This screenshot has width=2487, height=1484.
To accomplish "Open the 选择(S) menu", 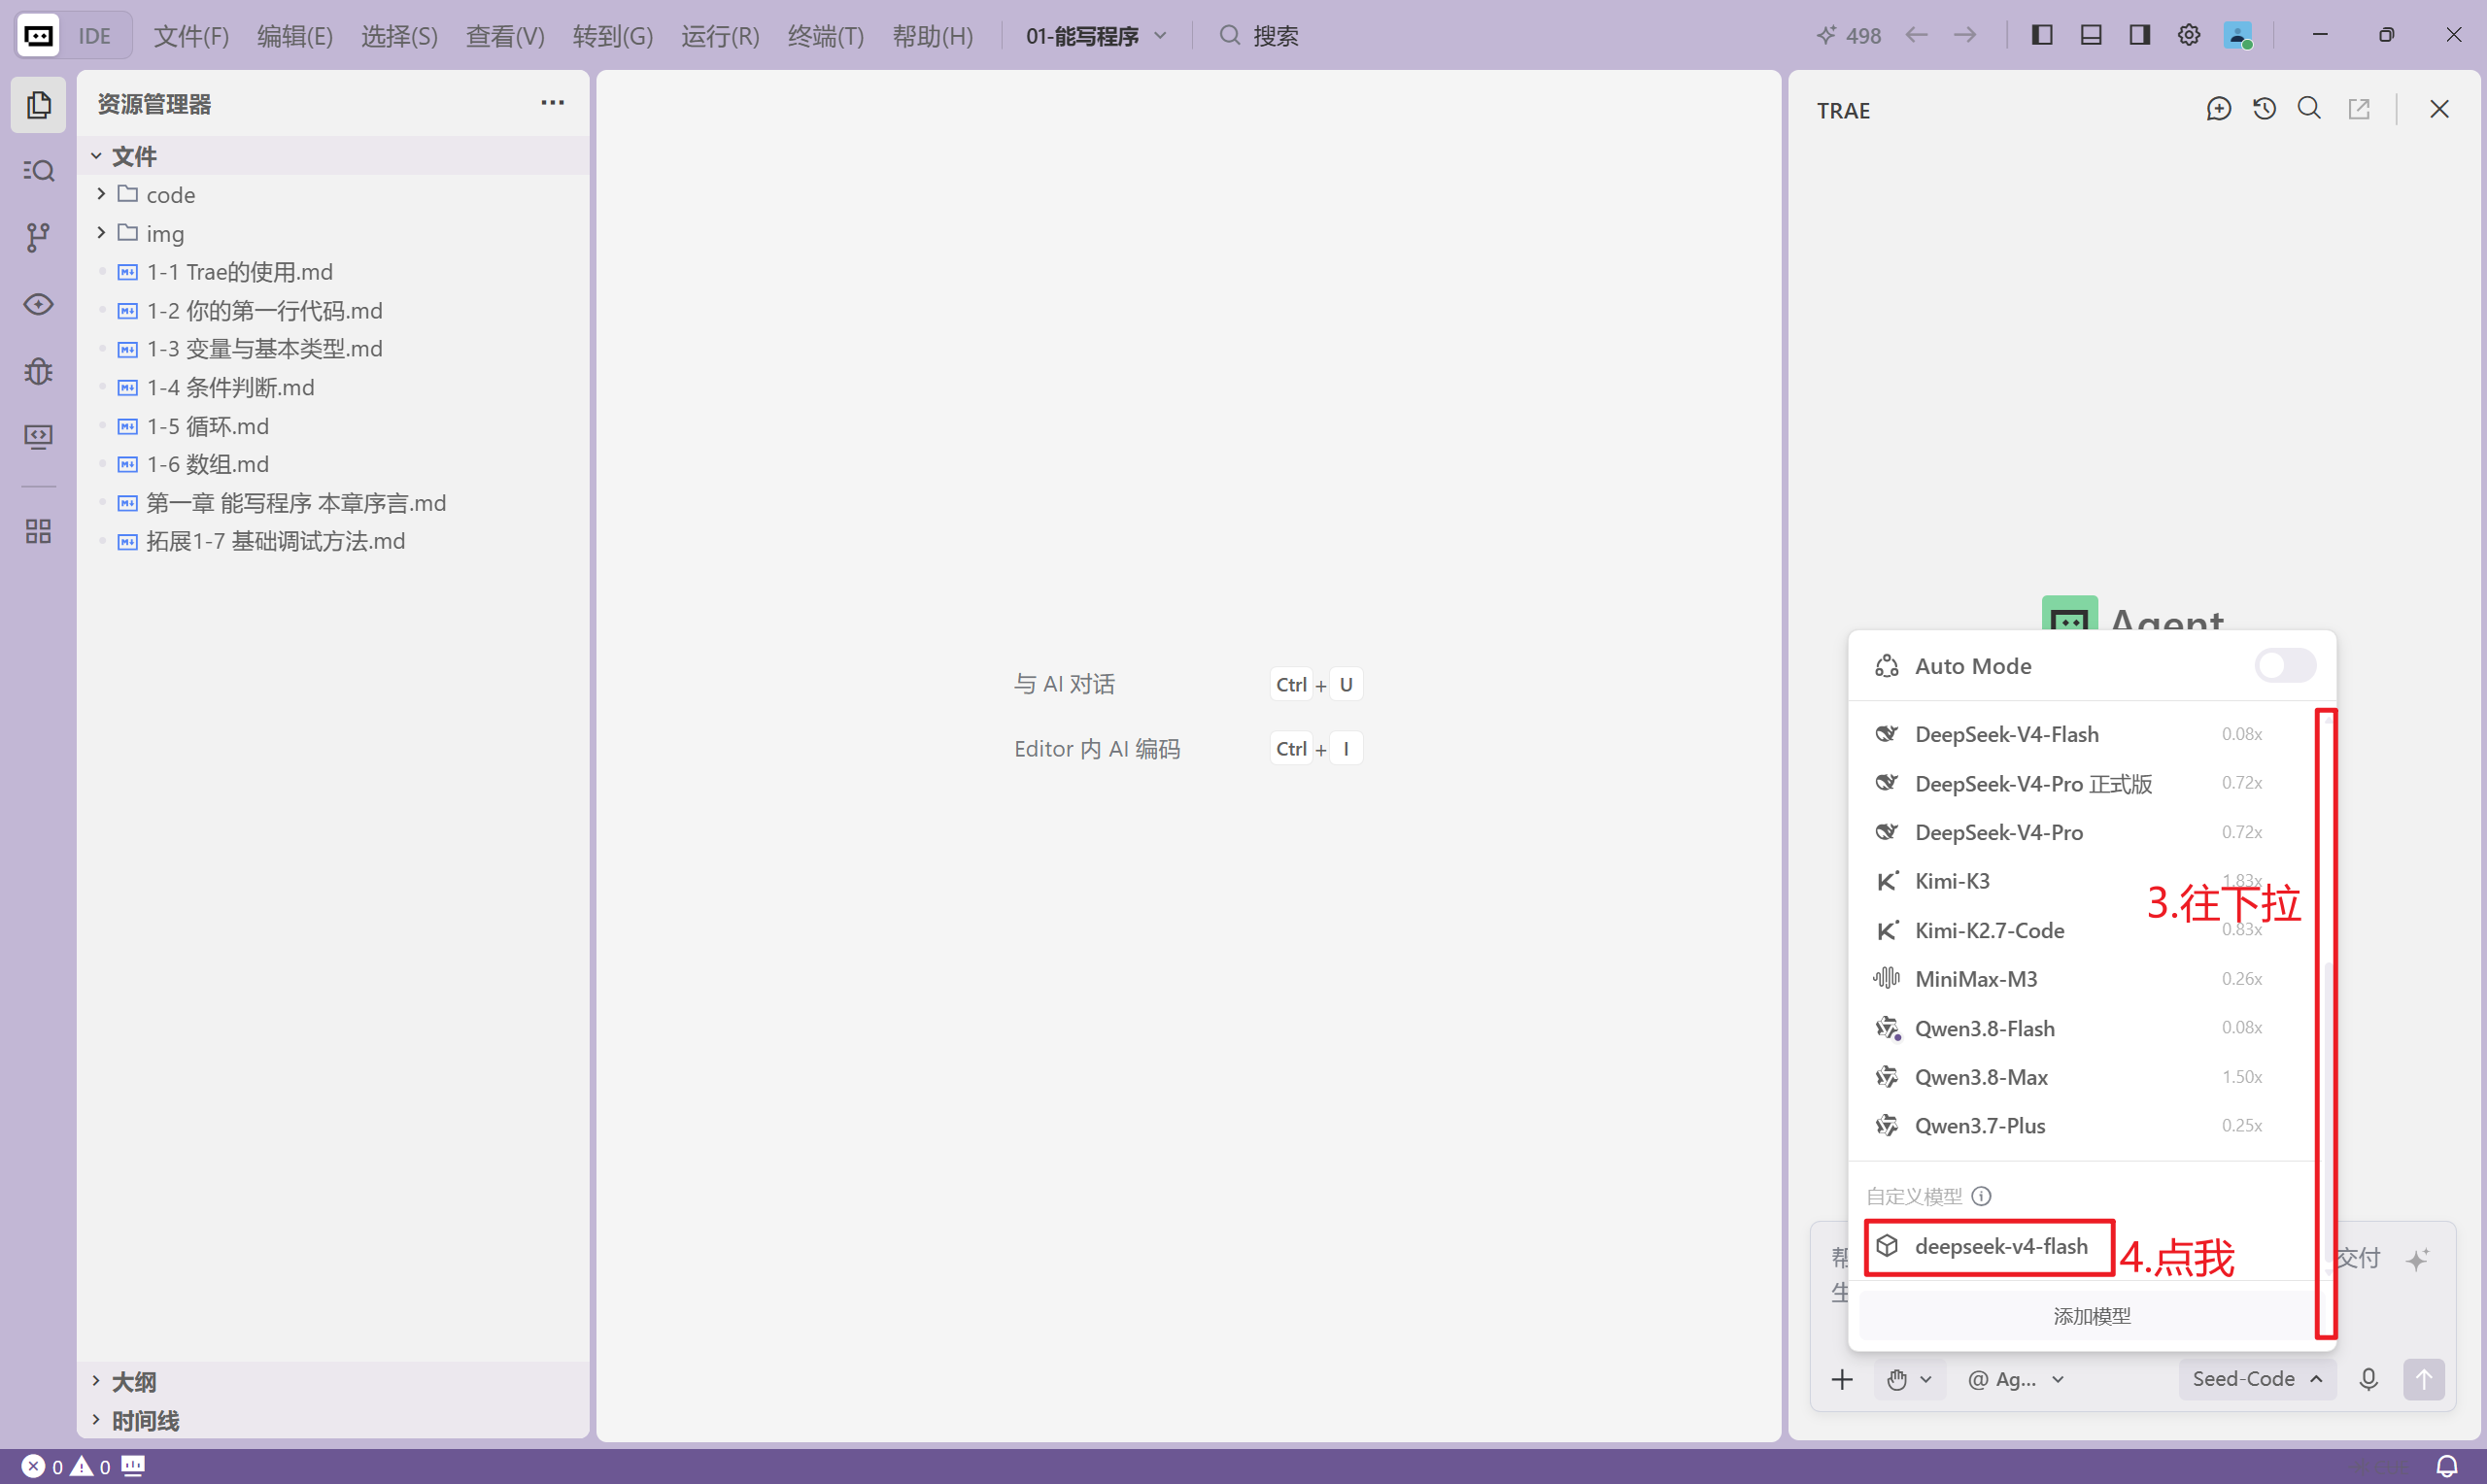I will [399, 36].
